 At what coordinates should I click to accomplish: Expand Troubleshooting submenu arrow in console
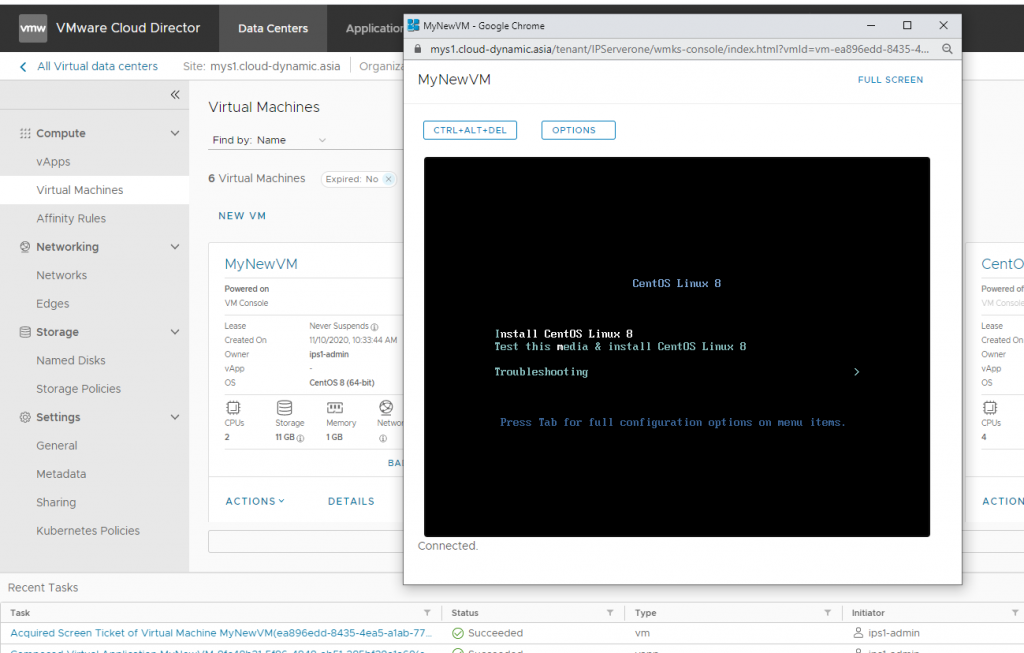(857, 372)
